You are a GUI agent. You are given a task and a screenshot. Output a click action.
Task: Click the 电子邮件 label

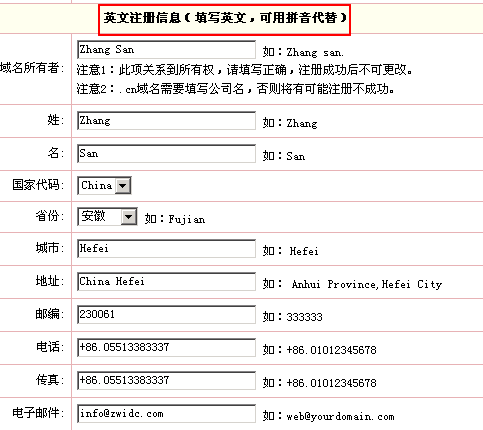tap(38, 413)
